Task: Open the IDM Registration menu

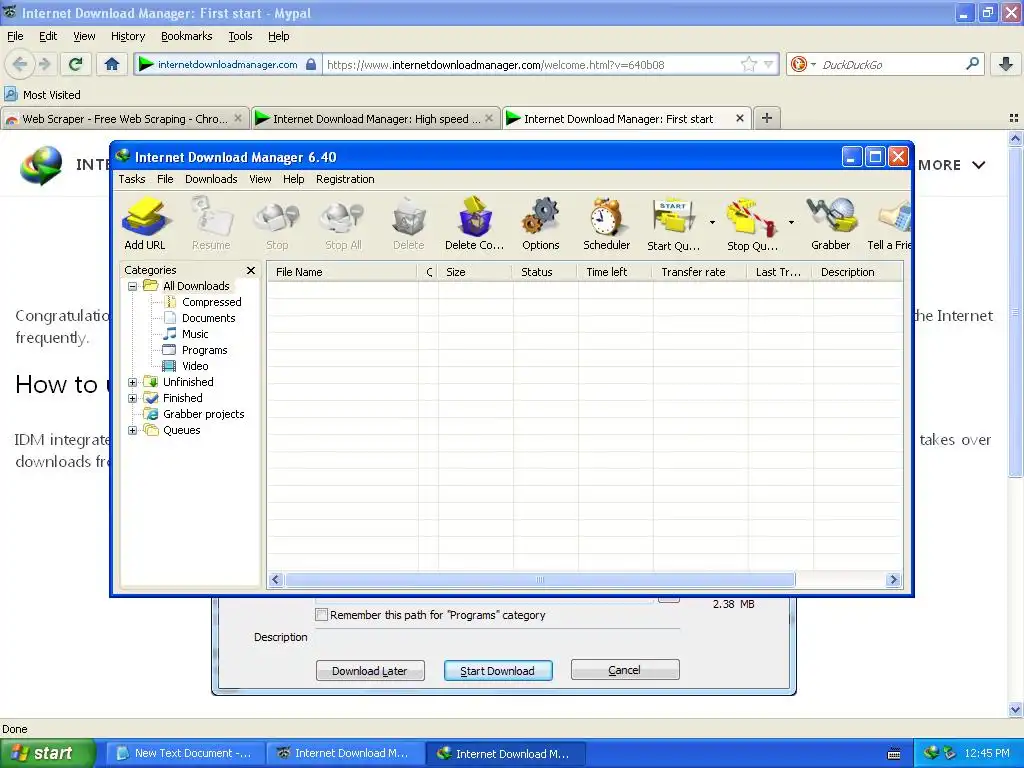Action: [345, 179]
